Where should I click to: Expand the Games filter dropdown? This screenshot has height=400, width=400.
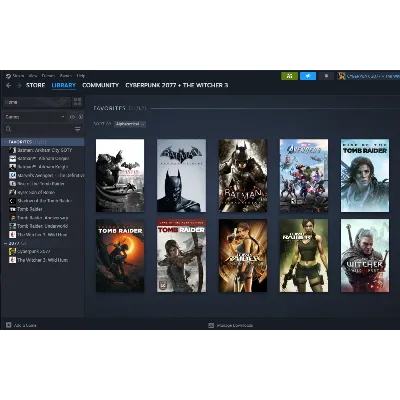coord(35,117)
